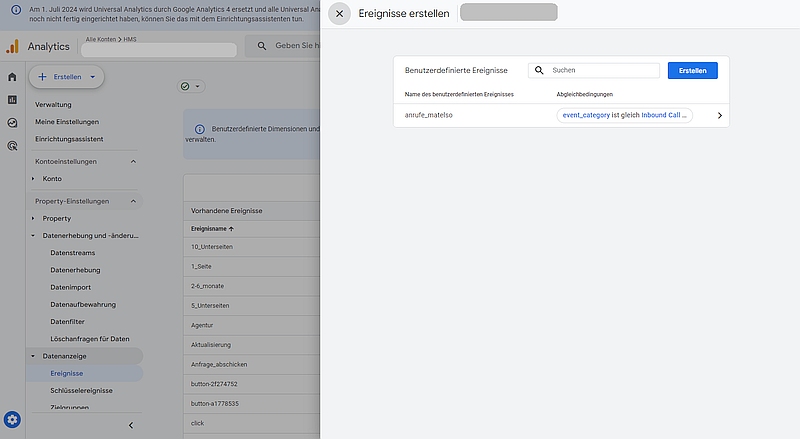Open the Explore icon in left rail
The width and height of the screenshot is (800, 439).
12,123
